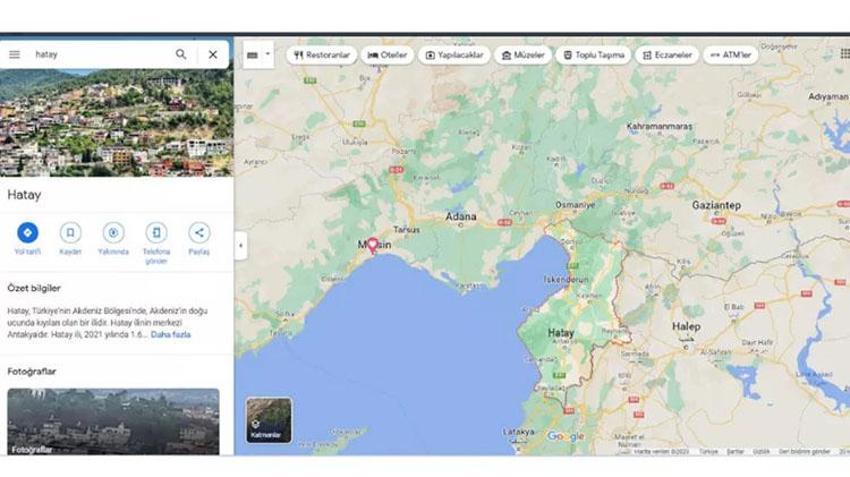Click the Yol tarifi directions icon

[28, 233]
